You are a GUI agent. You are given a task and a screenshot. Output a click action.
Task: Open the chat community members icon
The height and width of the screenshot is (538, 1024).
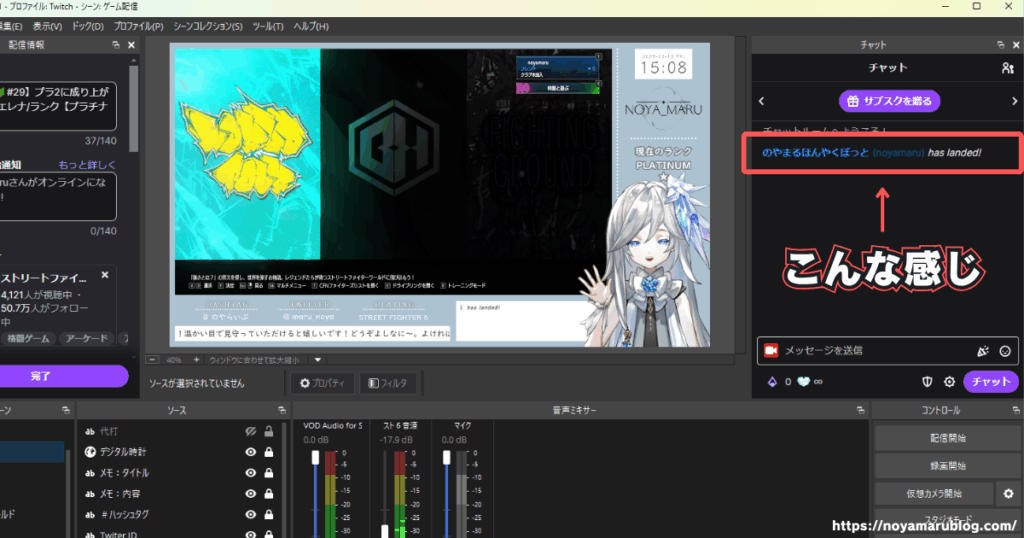[x=1007, y=68]
